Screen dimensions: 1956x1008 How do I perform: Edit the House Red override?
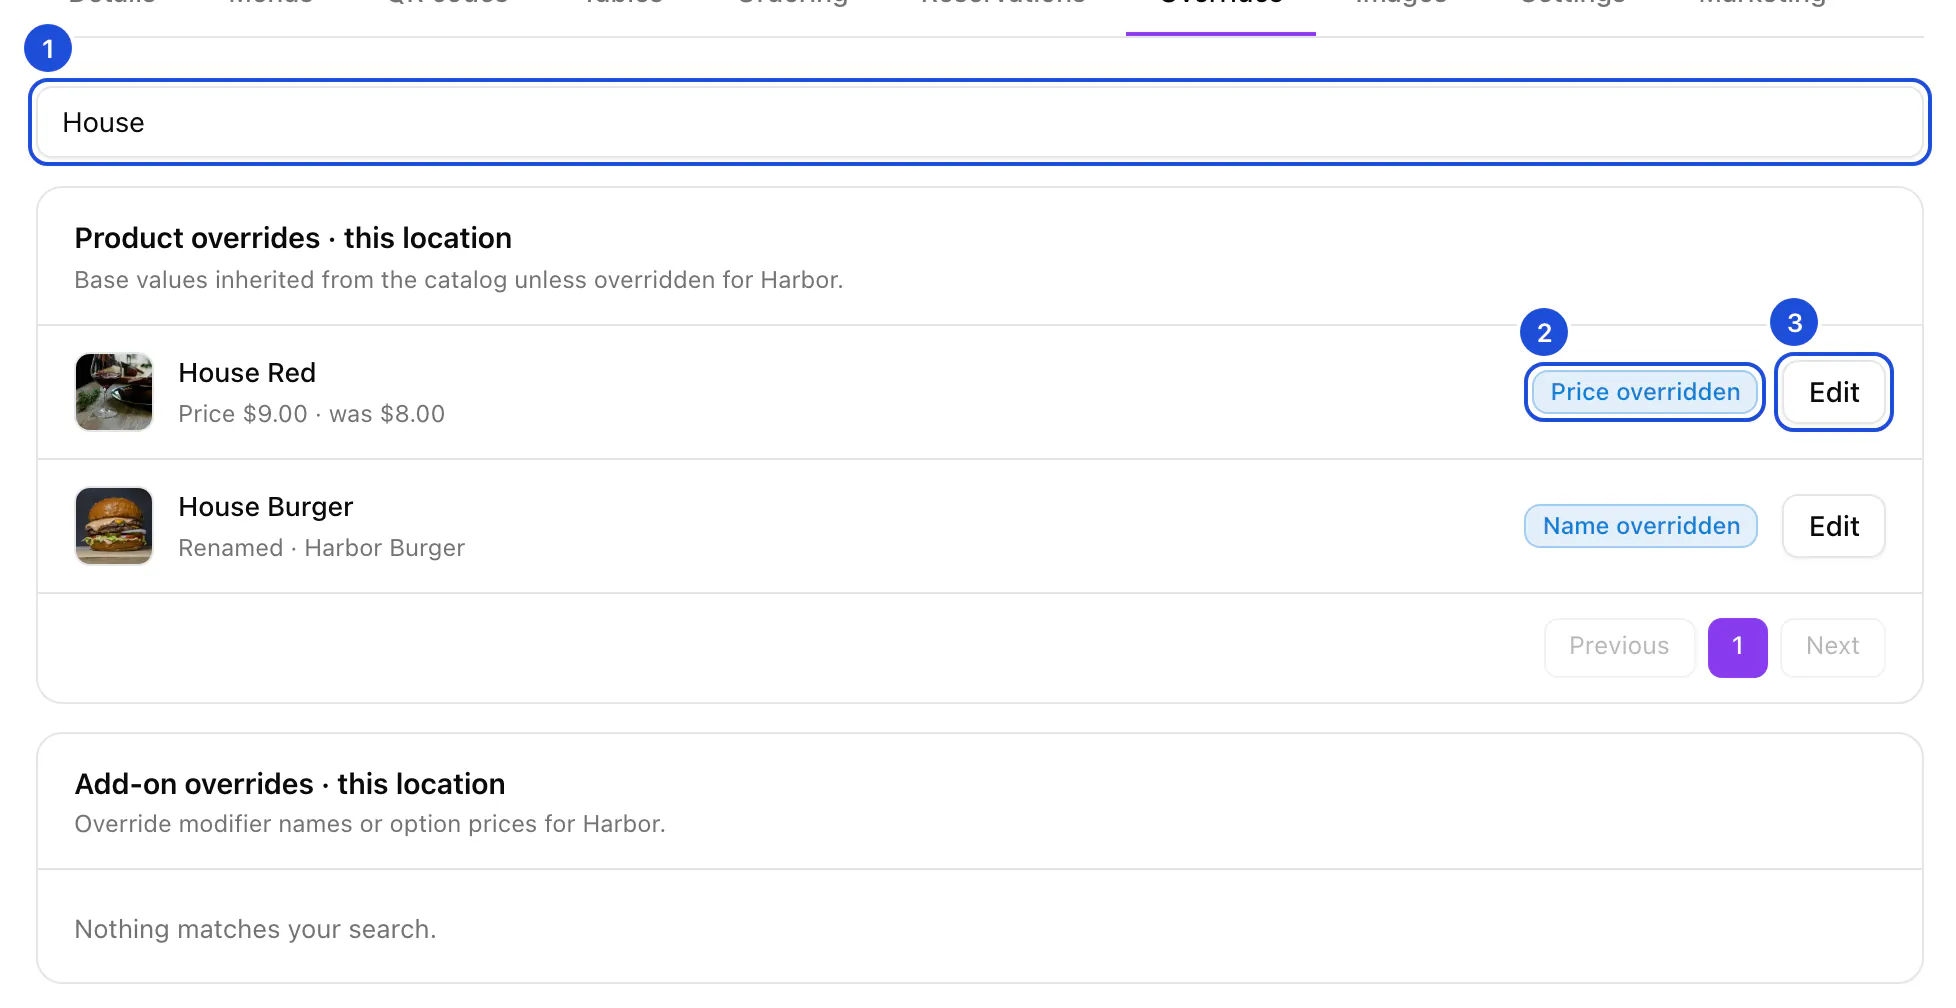click(1833, 392)
